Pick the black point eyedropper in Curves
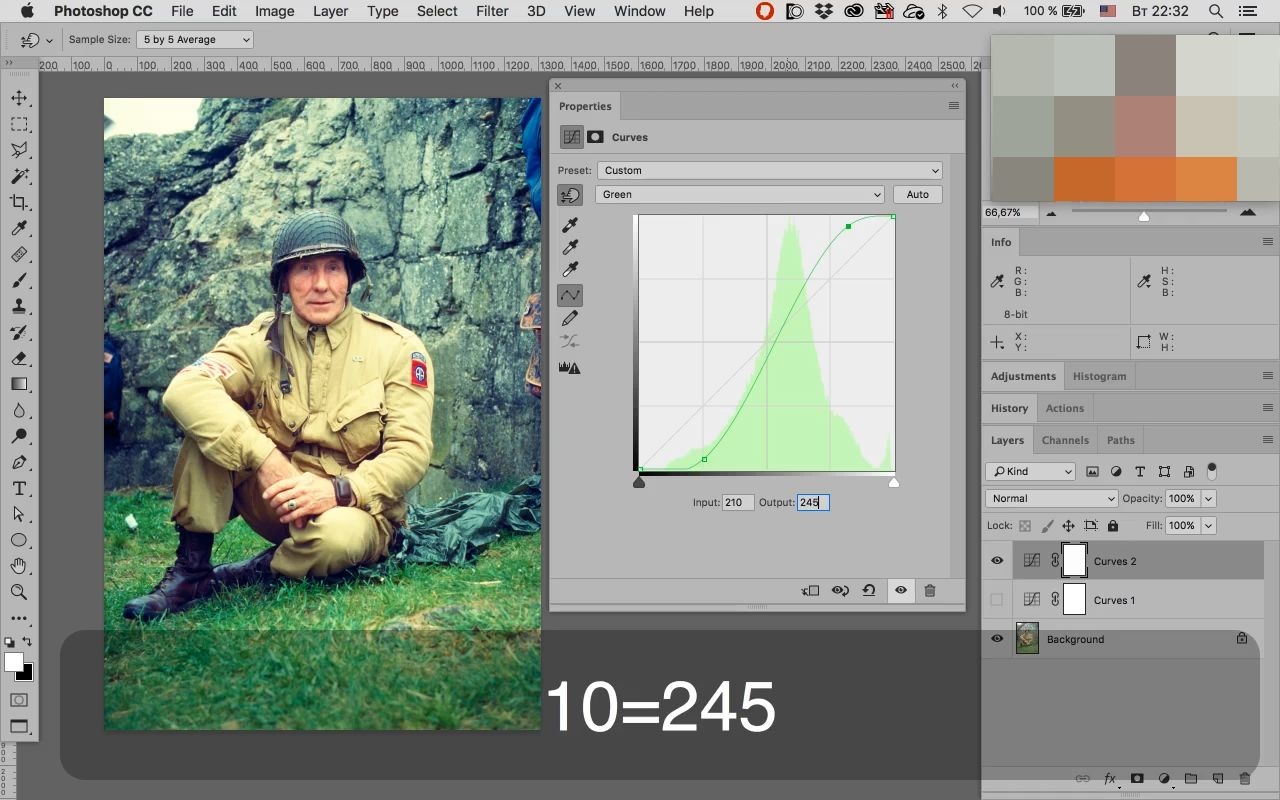 point(570,225)
